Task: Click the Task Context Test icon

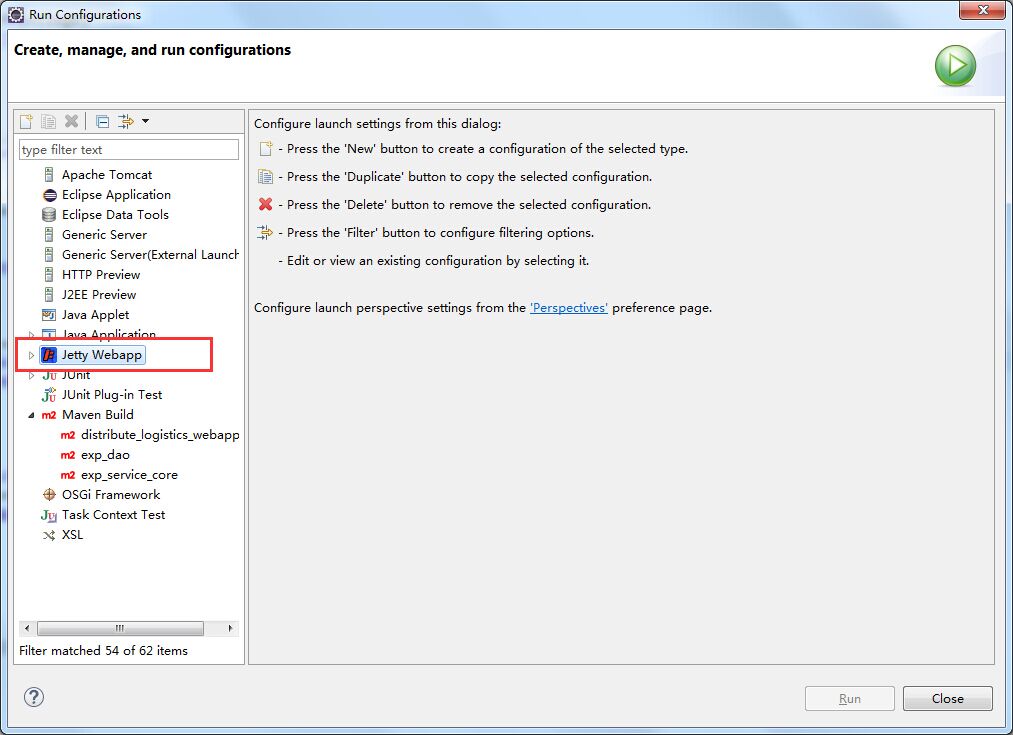Action: [x=49, y=515]
